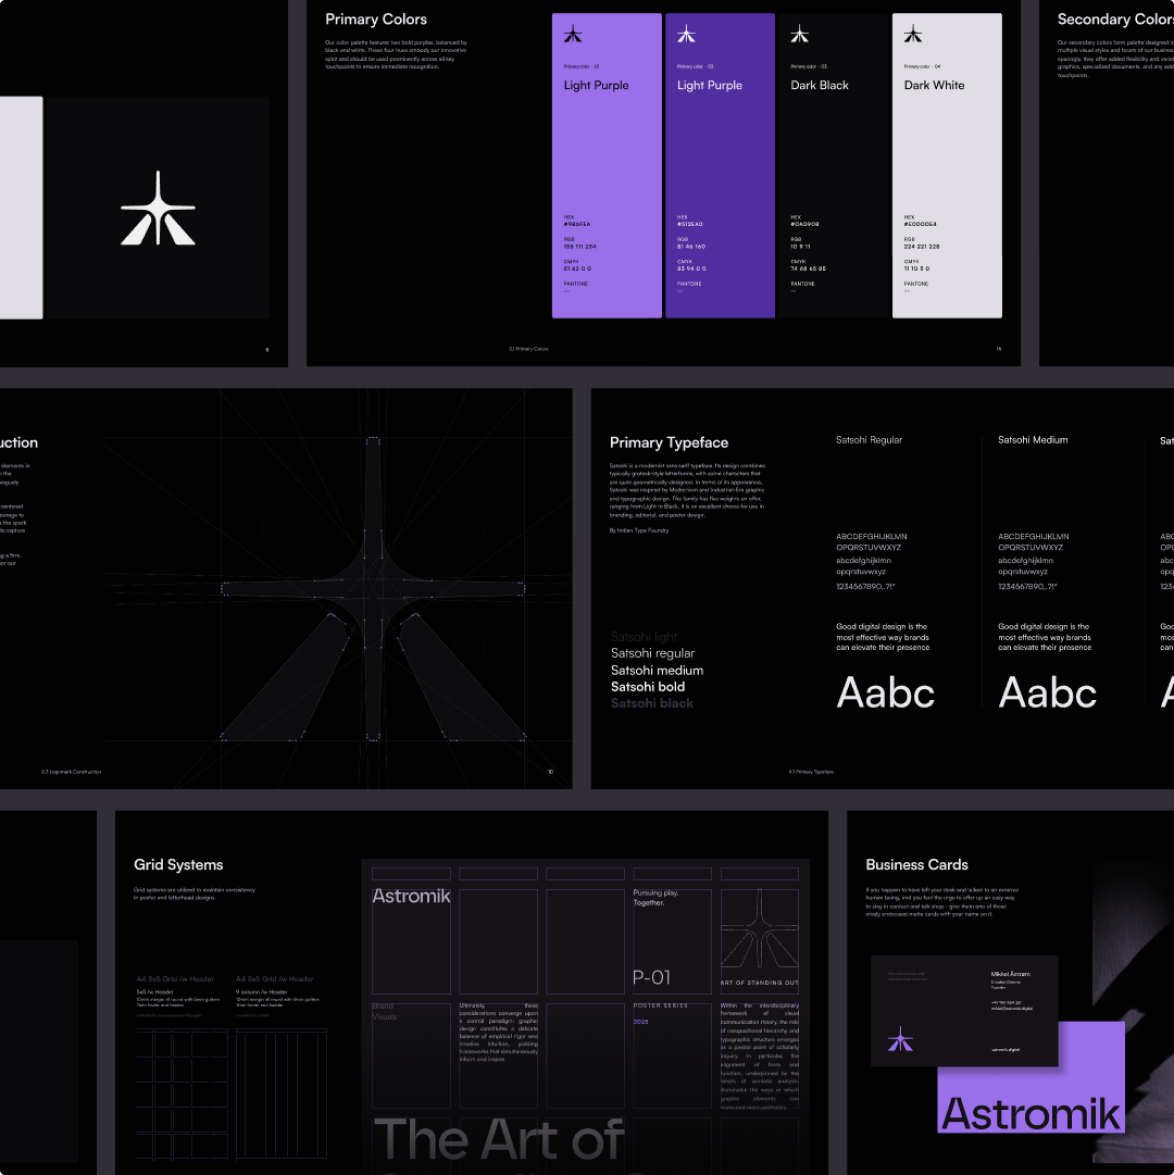The width and height of the screenshot is (1174, 1175).
Task: Select the Primary color 01 Light Purple swatch
Action: [607, 166]
